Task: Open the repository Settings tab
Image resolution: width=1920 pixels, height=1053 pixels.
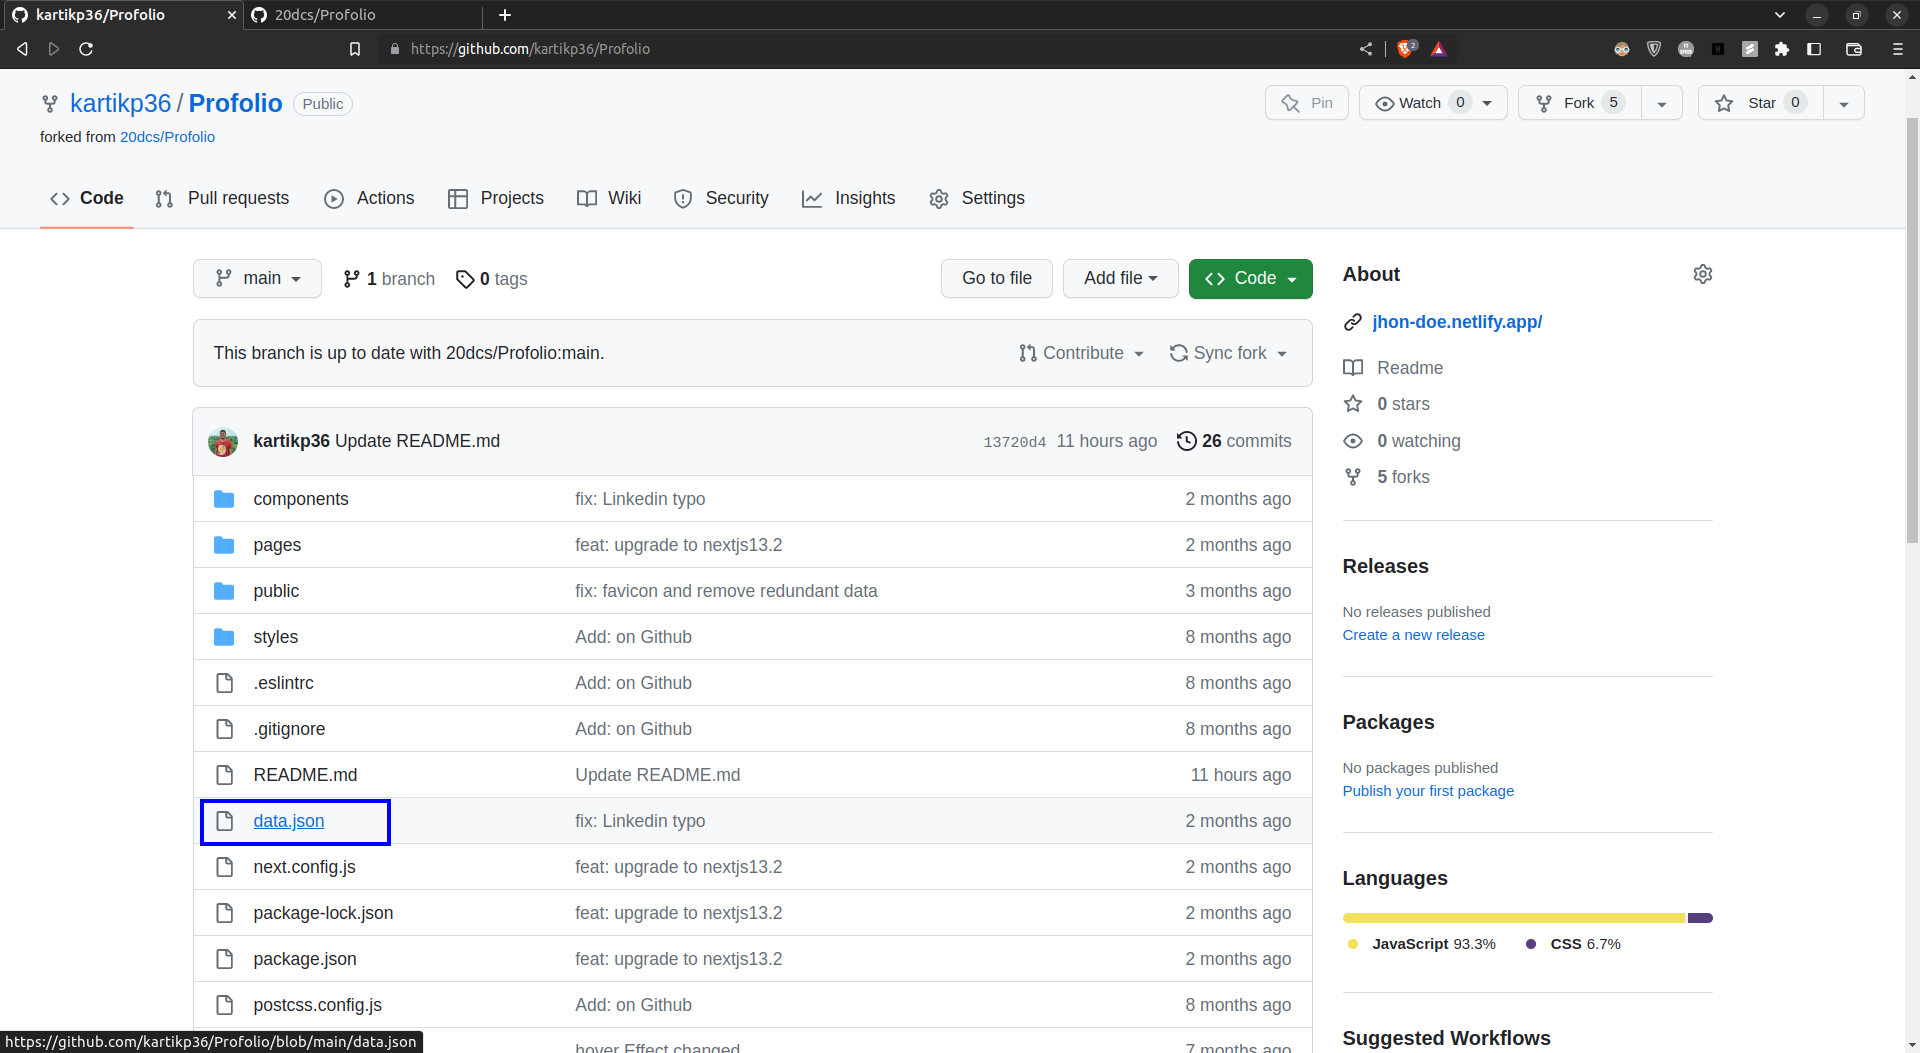Action: (977, 198)
